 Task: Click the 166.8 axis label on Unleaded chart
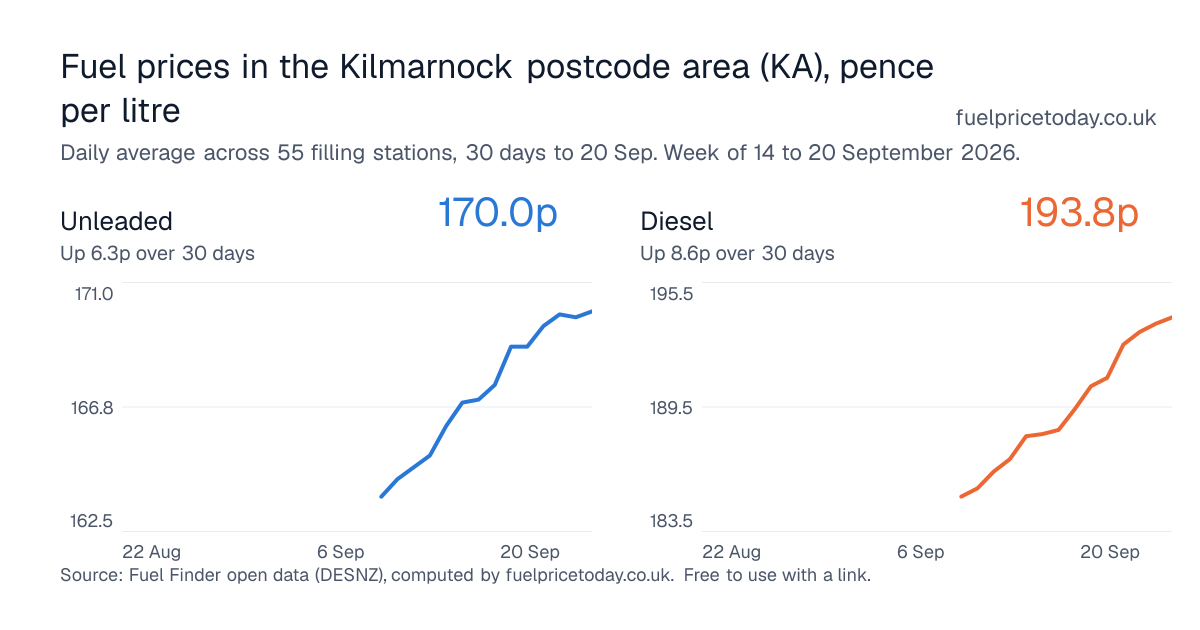coord(94,408)
